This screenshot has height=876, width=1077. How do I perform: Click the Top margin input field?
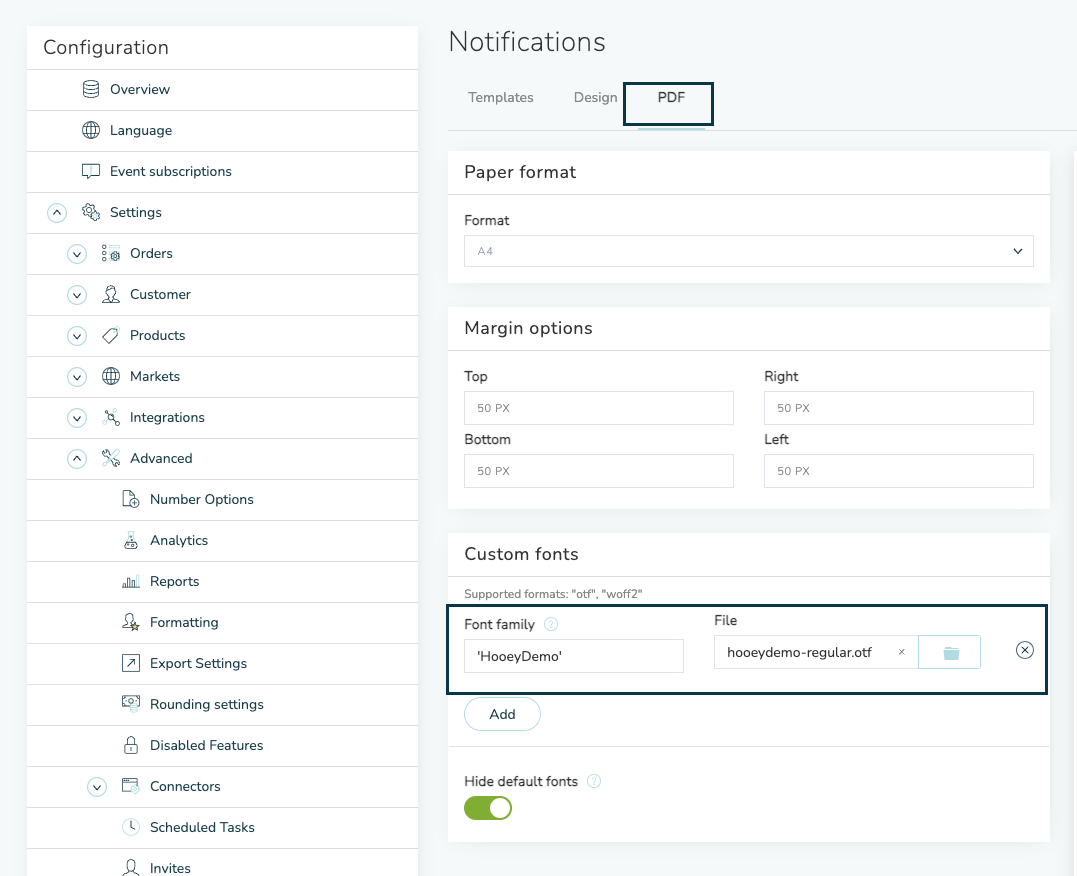[598, 408]
